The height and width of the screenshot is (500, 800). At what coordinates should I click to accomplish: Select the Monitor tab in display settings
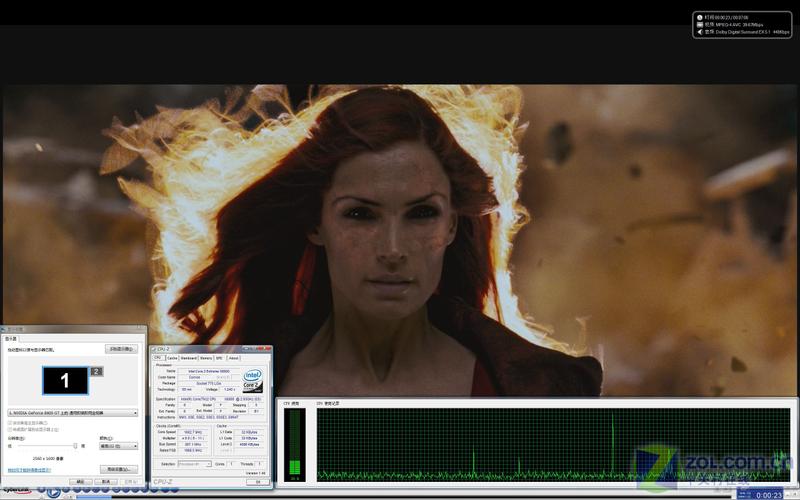click(x=11, y=339)
